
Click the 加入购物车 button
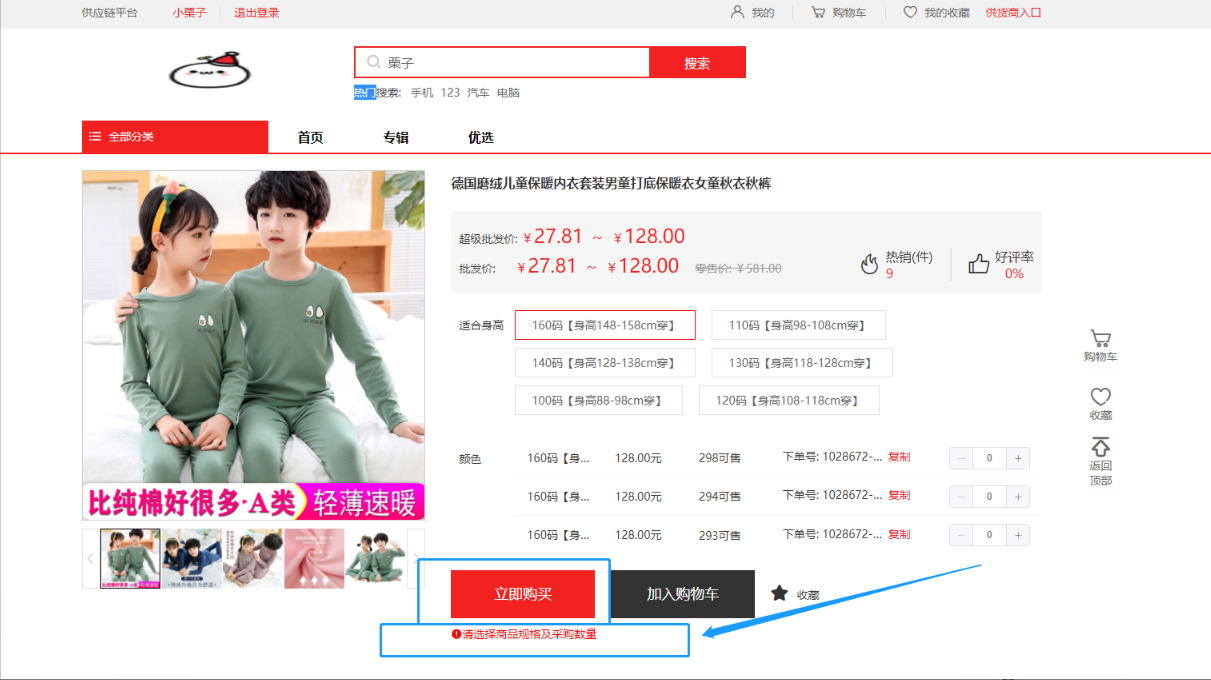(x=682, y=594)
